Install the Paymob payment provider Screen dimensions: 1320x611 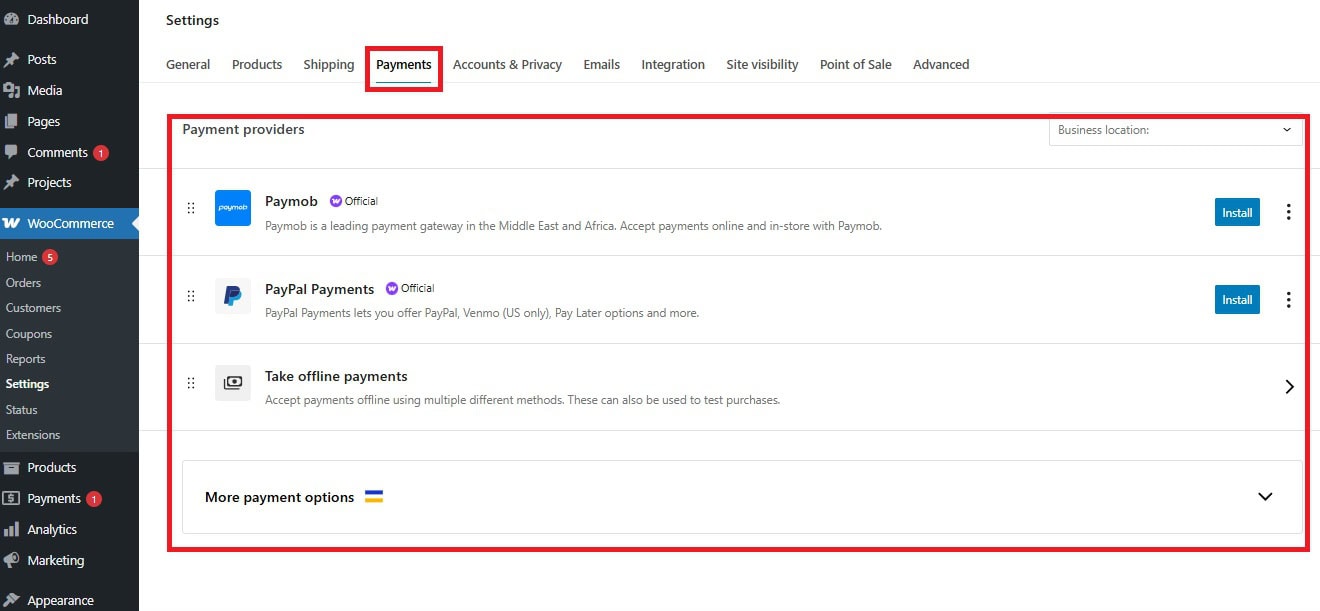click(1237, 213)
